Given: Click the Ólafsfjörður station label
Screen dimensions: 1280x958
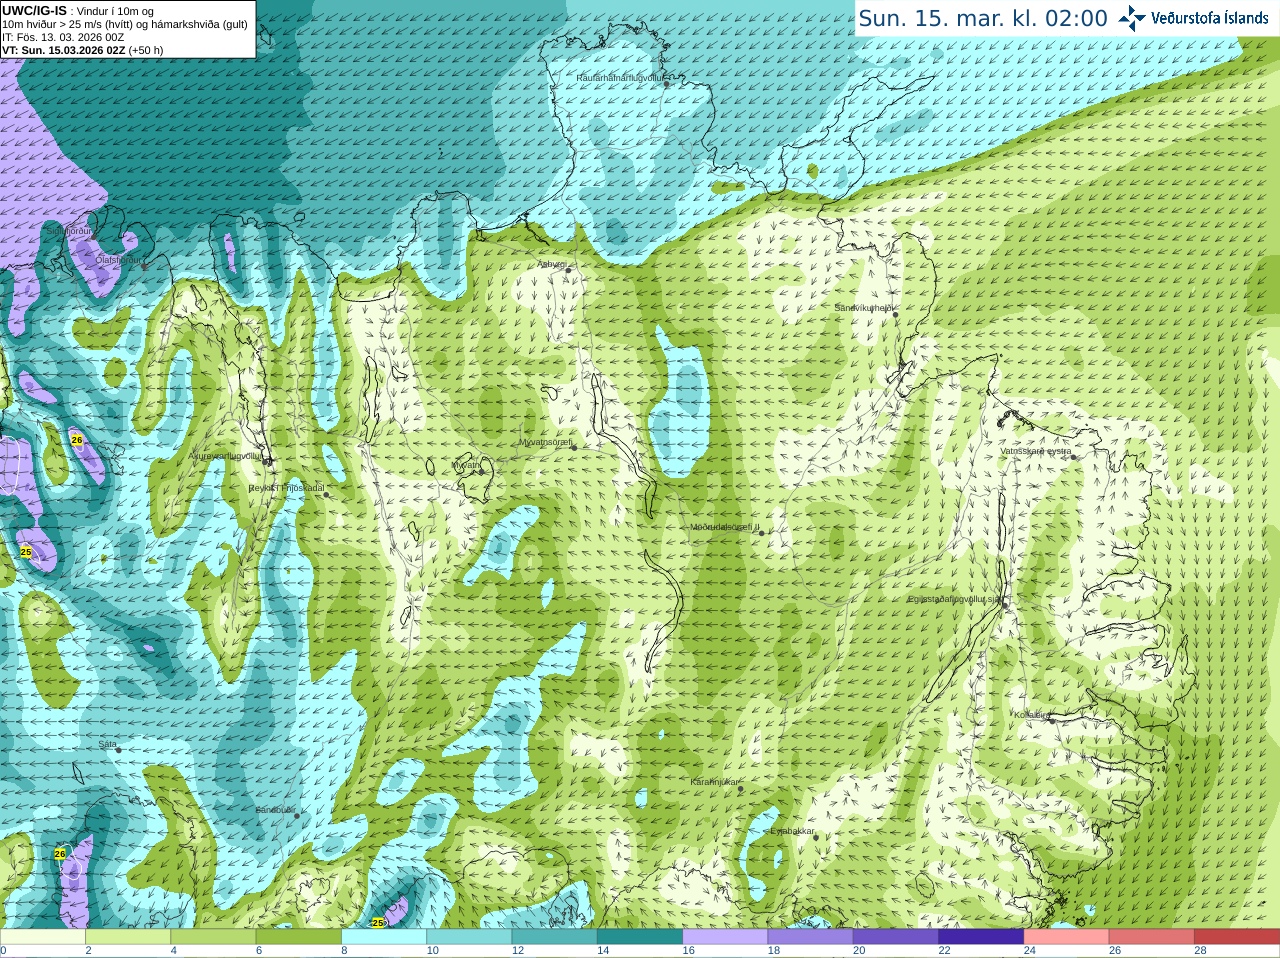Looking at the screenshot, I should [x=120, y=260].
